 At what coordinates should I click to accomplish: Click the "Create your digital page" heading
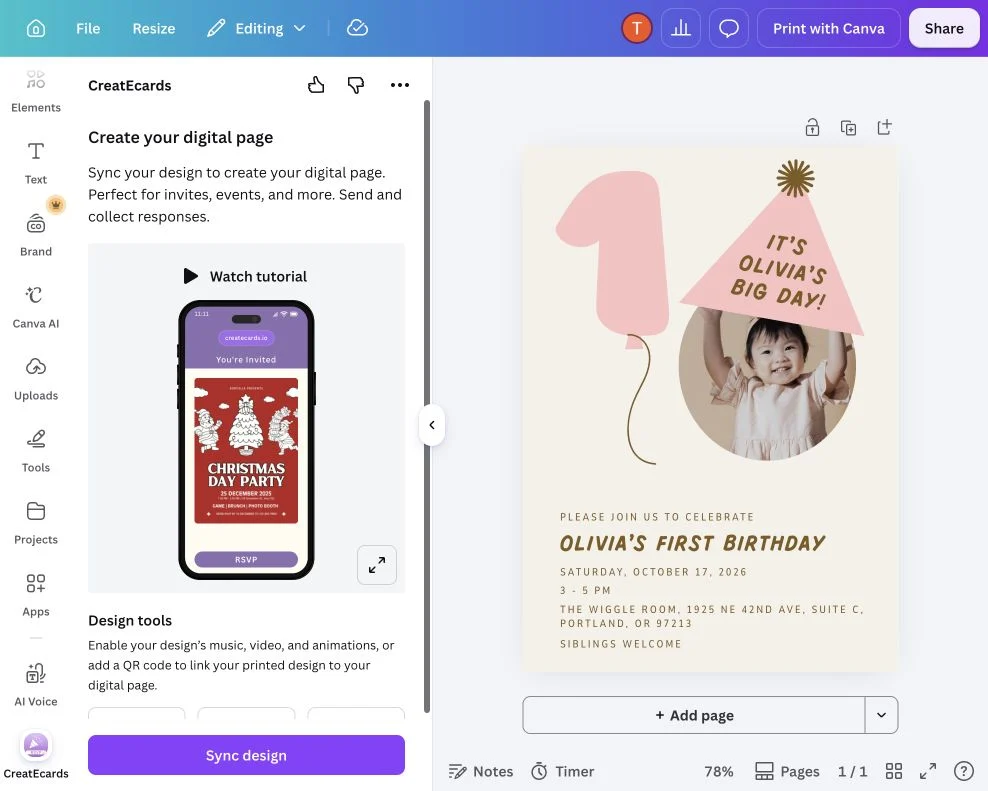181,137
